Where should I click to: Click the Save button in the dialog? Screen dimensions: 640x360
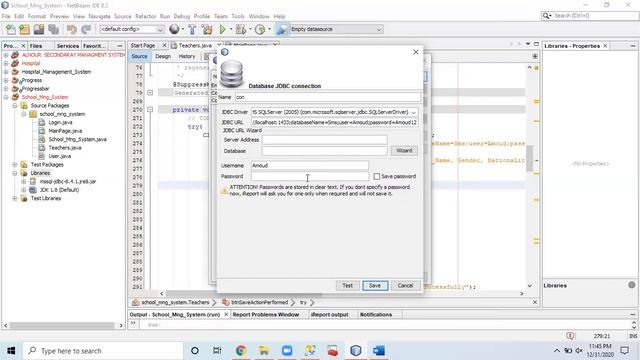(x=375, y=286)
